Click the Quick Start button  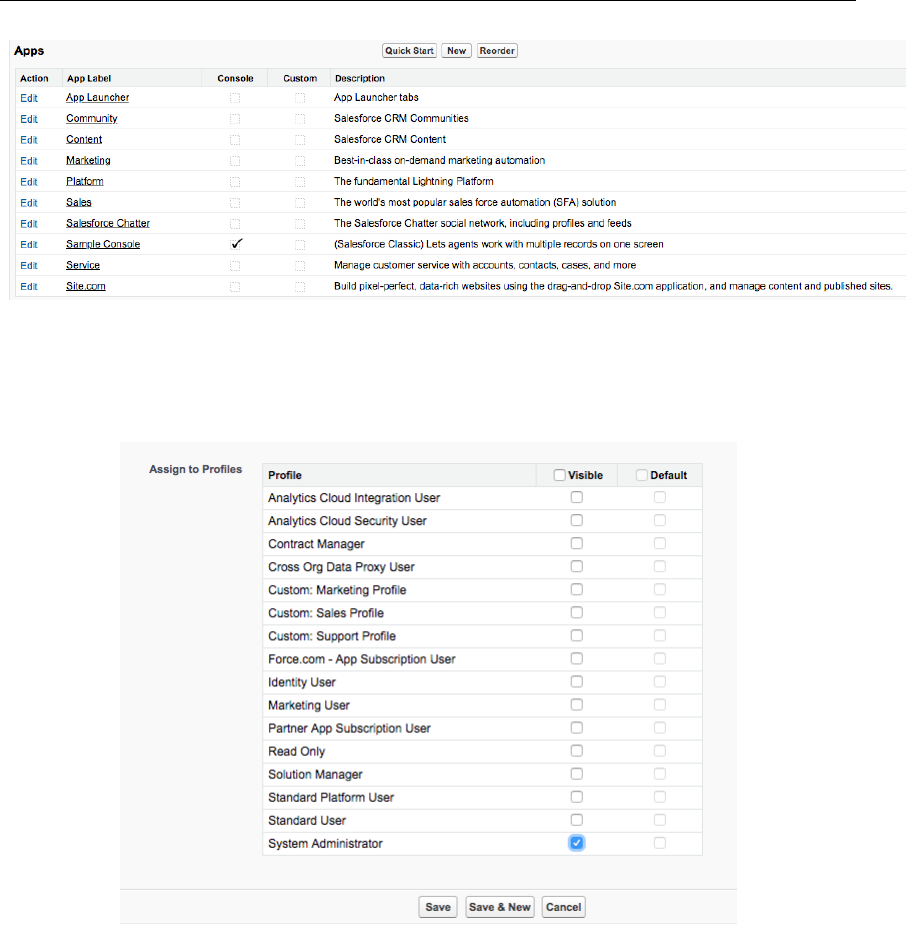[x=409, y=51]
